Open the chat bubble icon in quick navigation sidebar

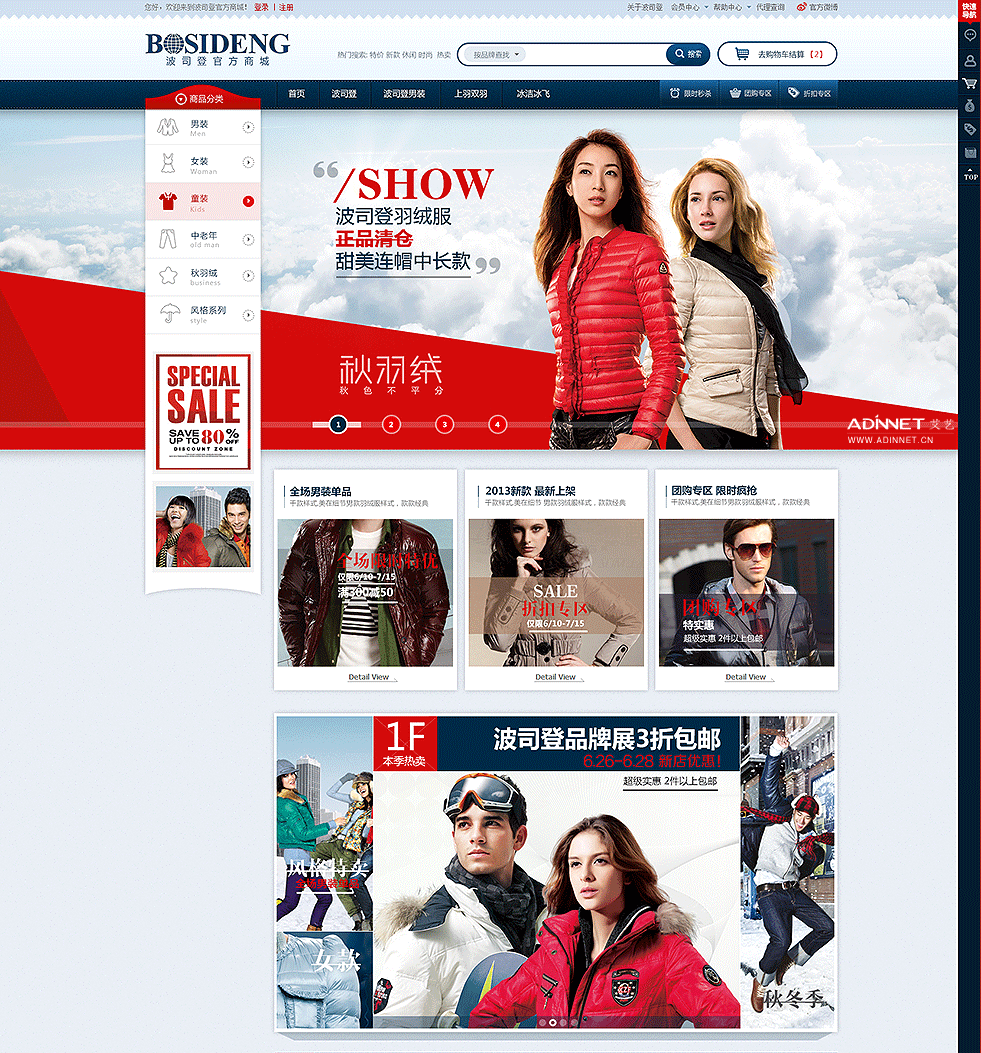click(x=970, y=35)
